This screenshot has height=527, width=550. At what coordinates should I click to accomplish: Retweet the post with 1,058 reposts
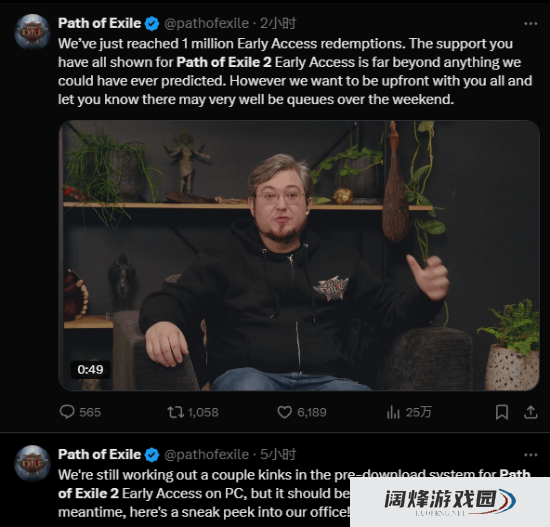[175, 412]
